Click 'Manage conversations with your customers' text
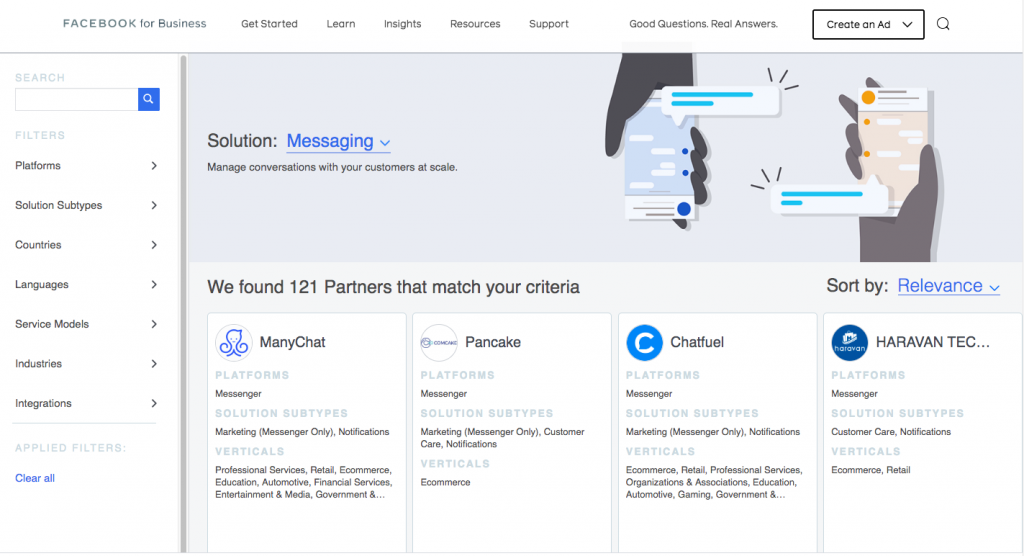The height and width of the screenshot is (556, 1024). click(332, 167)
